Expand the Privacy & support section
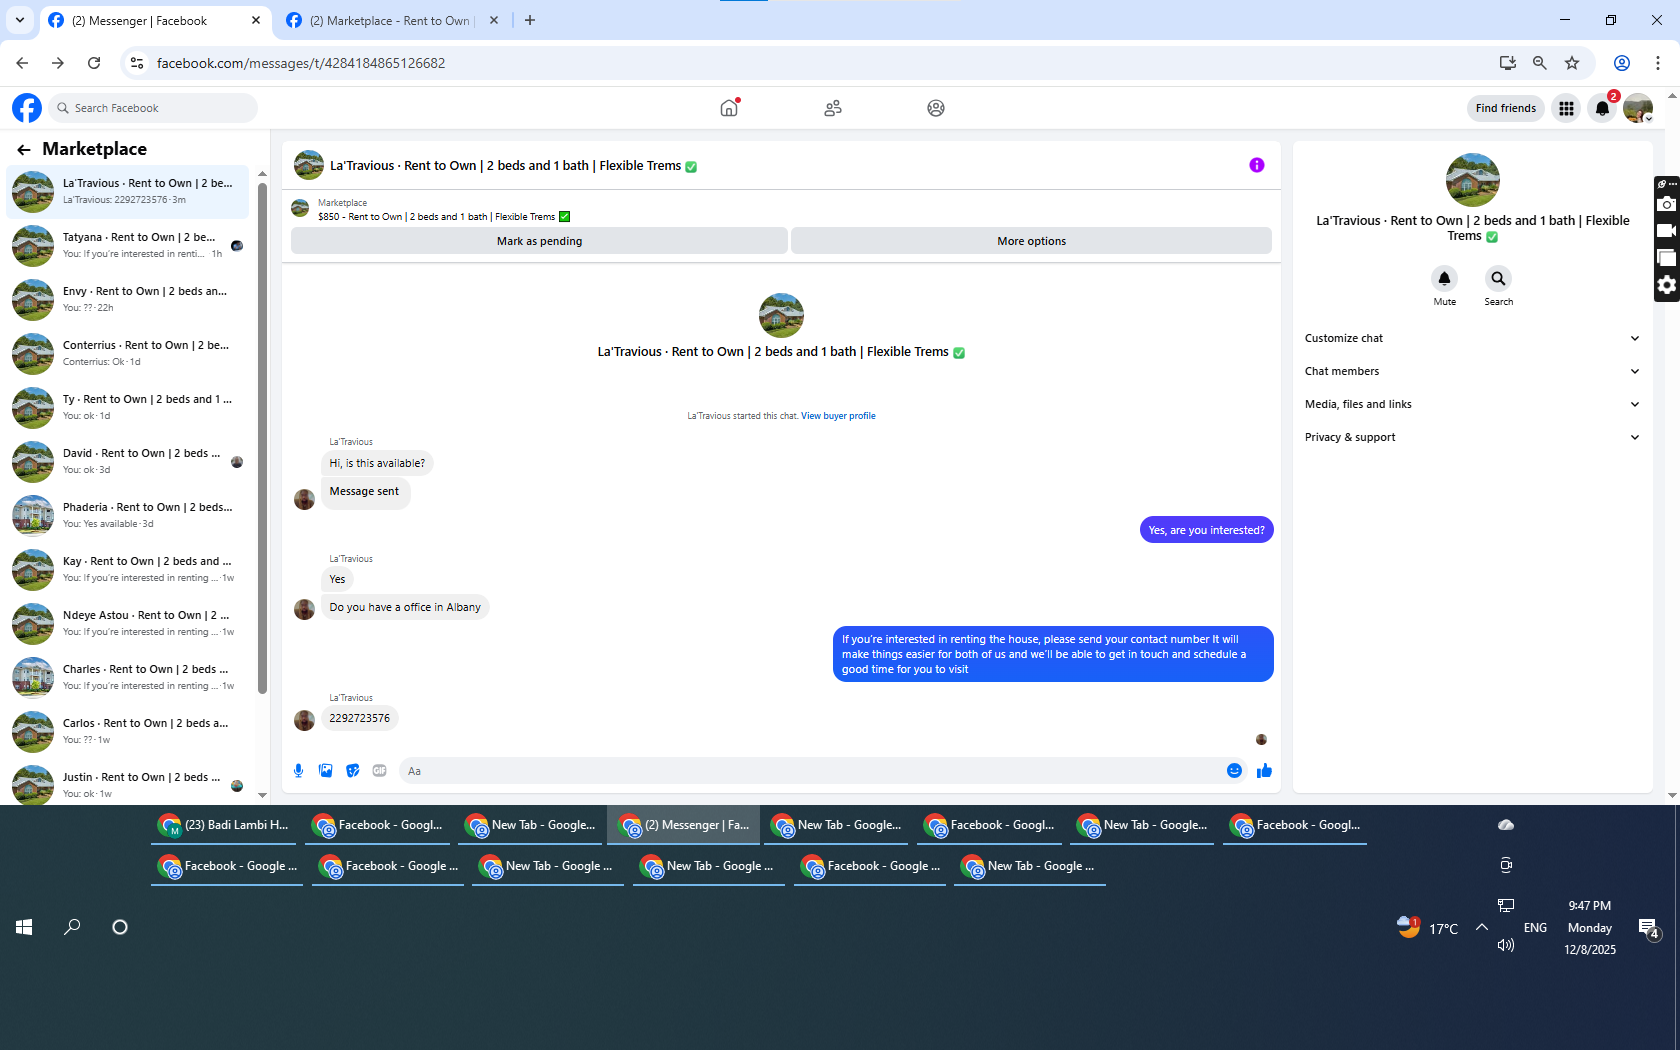The width and height of the screenshot is (1680, 1050). 1472,437
